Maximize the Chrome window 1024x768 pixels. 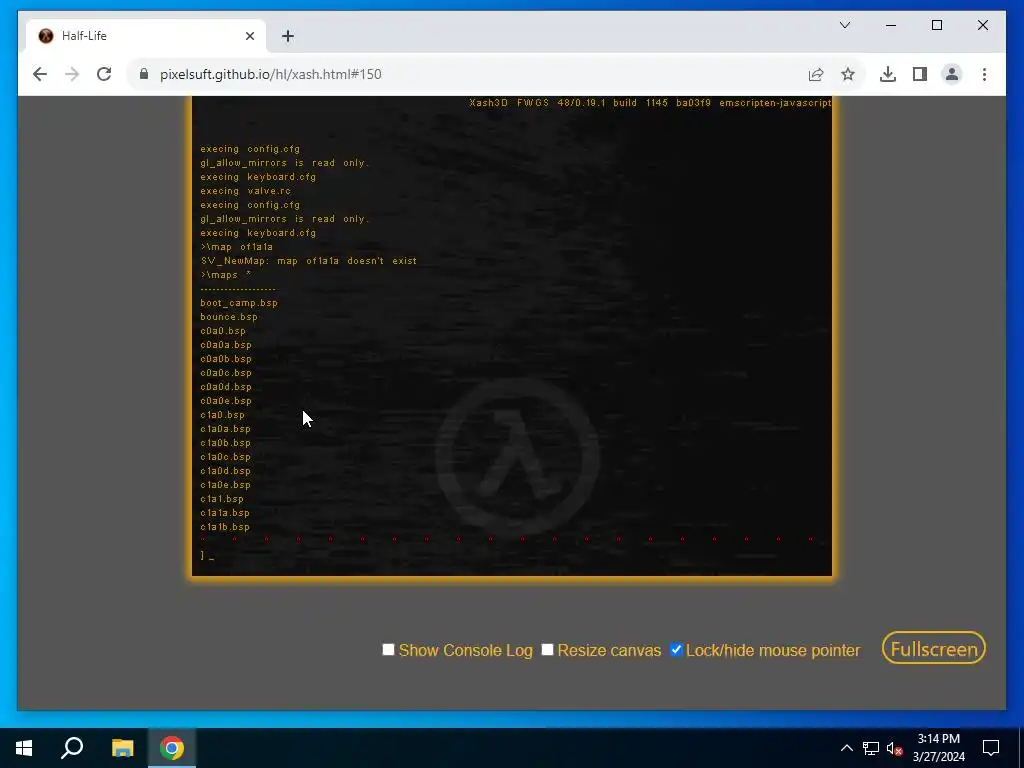pos(936,25)
